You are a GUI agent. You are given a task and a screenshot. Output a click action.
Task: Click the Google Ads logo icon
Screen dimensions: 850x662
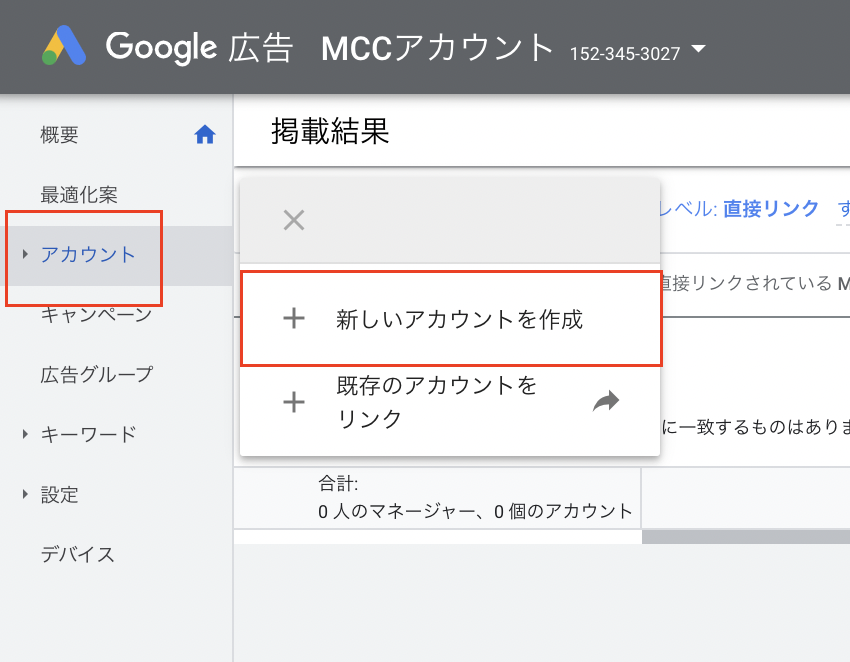(64, 46)
